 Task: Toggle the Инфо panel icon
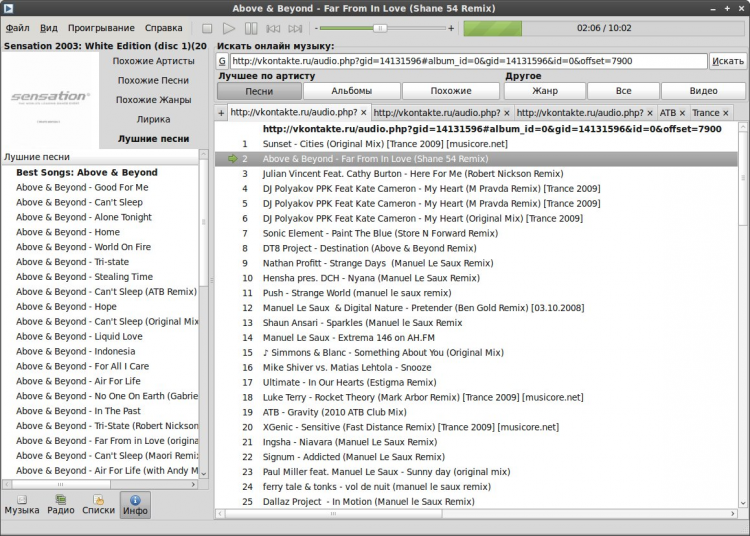click(x=135, y=505)
